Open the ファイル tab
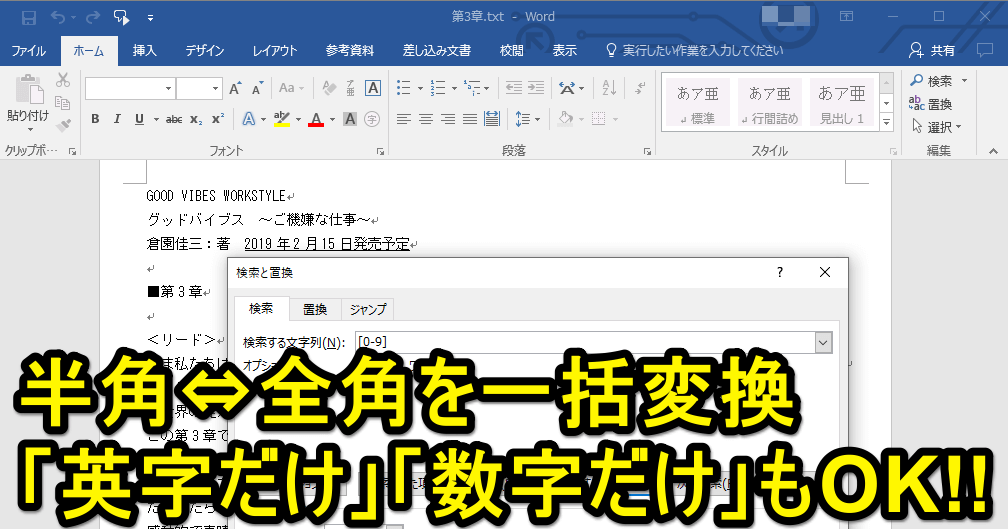The width and height of the screenshot is (1008, 529). (x=29, y=51)
